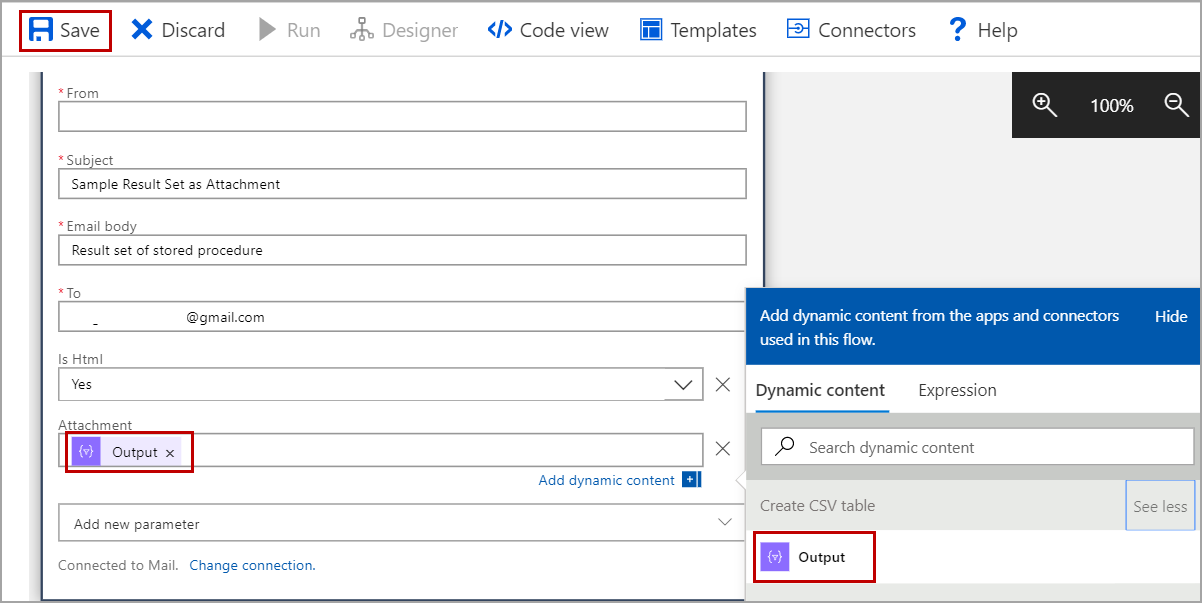Image resolution: width=1202 pixels, height=603 pixels.
Task: Expand the Add new parameter dropdown
Action: (726, 523)
